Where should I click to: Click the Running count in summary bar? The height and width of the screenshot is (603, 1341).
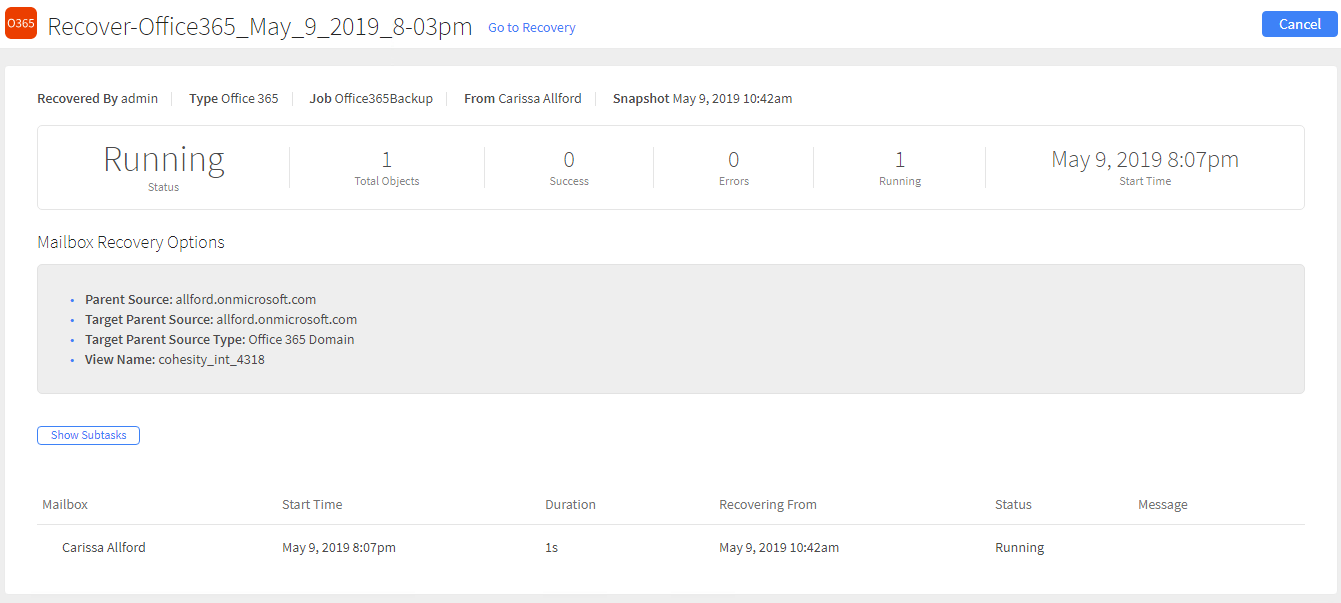pyautogui.click(x=900, y=160)
